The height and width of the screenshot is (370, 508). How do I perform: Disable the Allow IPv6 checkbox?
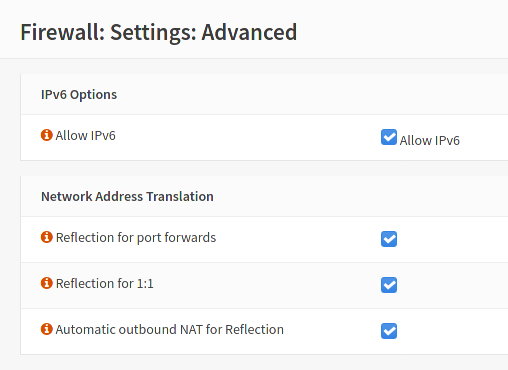click(x=389, y=137)
